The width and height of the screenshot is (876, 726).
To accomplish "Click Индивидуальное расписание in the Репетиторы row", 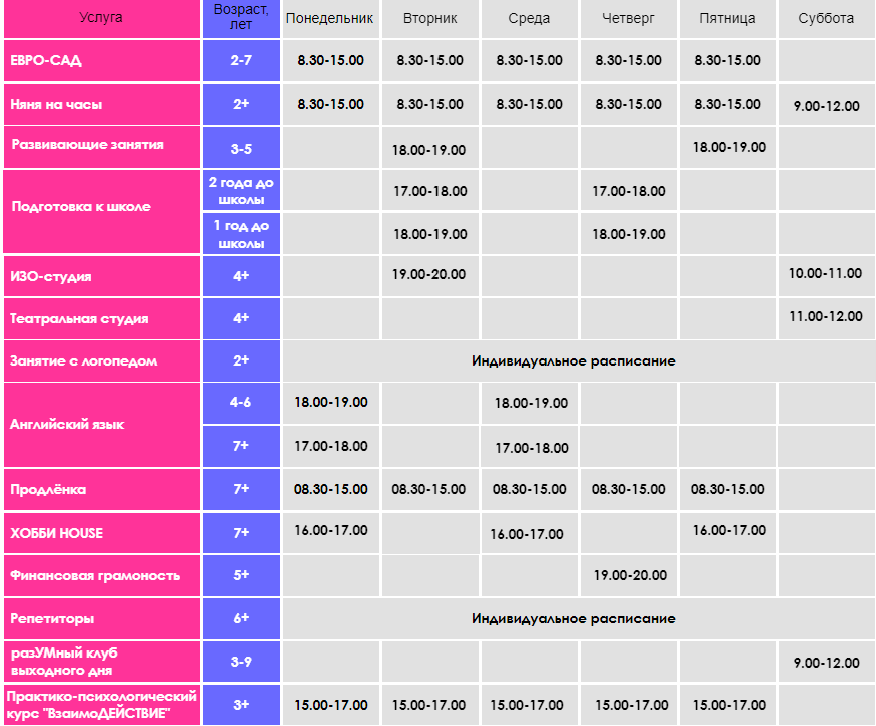I will 574,618.
